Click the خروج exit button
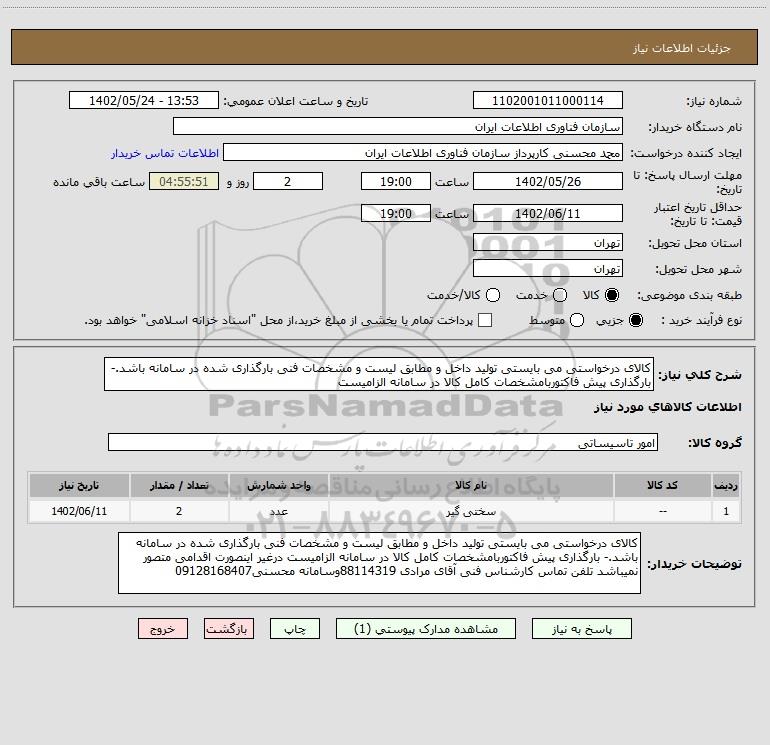The image size is (770, 745). coord(163,629)
